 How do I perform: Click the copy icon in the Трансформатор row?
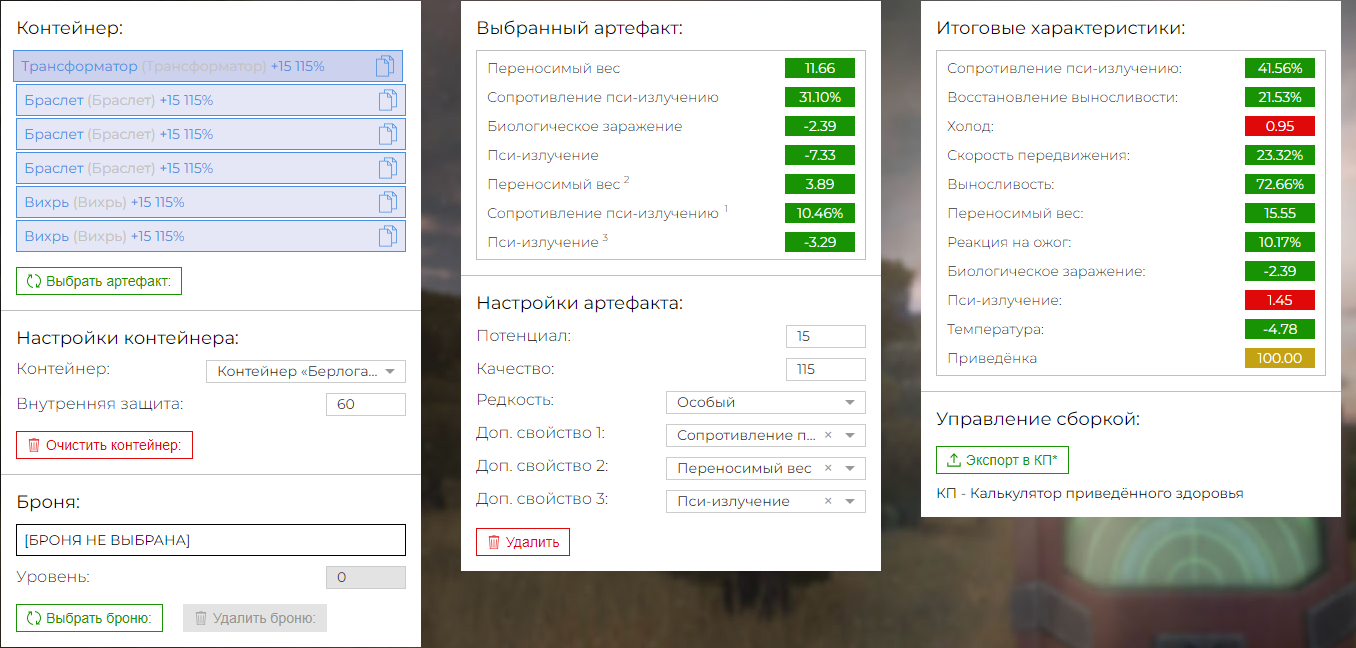point(385,67)
